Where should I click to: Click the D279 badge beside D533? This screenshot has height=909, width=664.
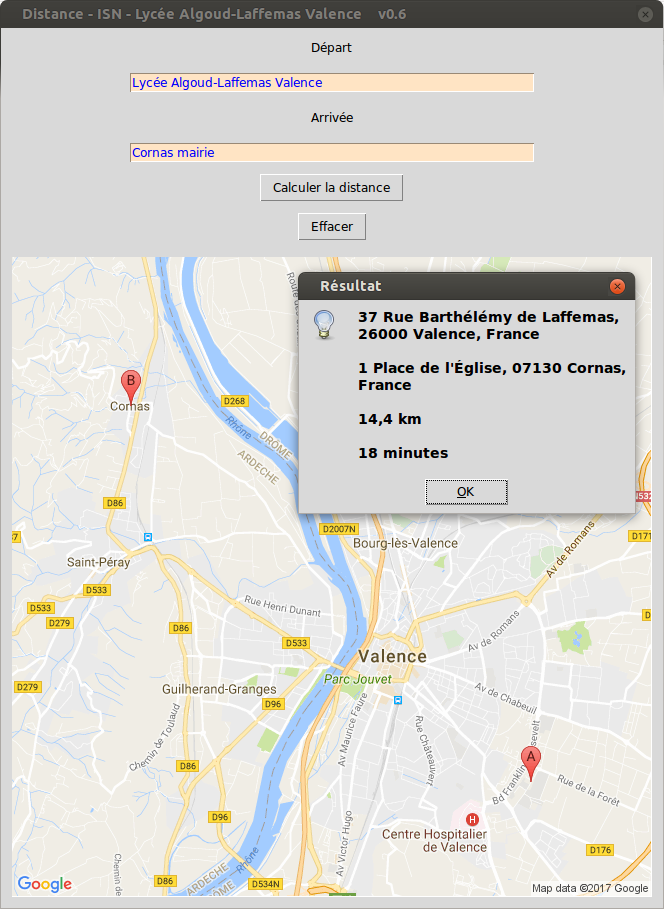pyautogui.click(x=59, y=623)
